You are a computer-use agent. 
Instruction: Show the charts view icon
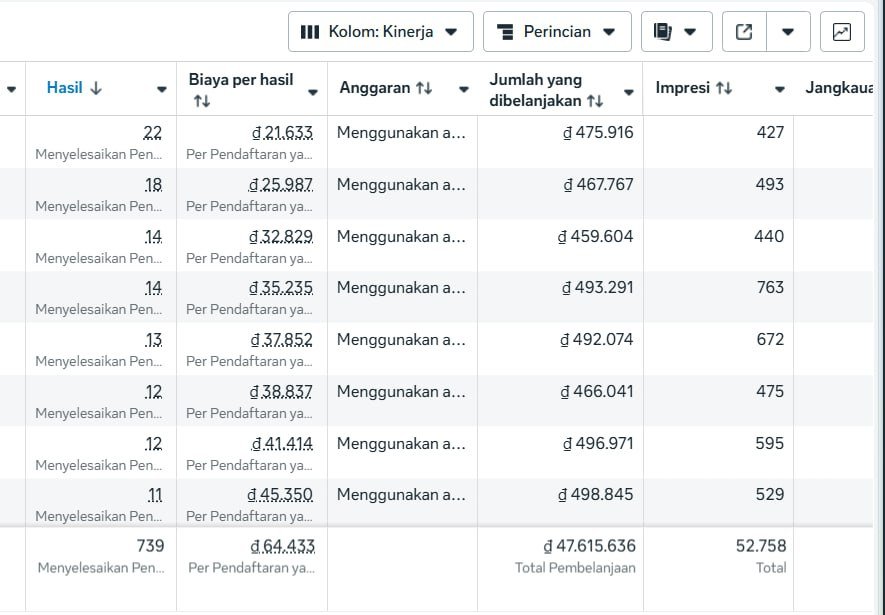pos(842,32)
